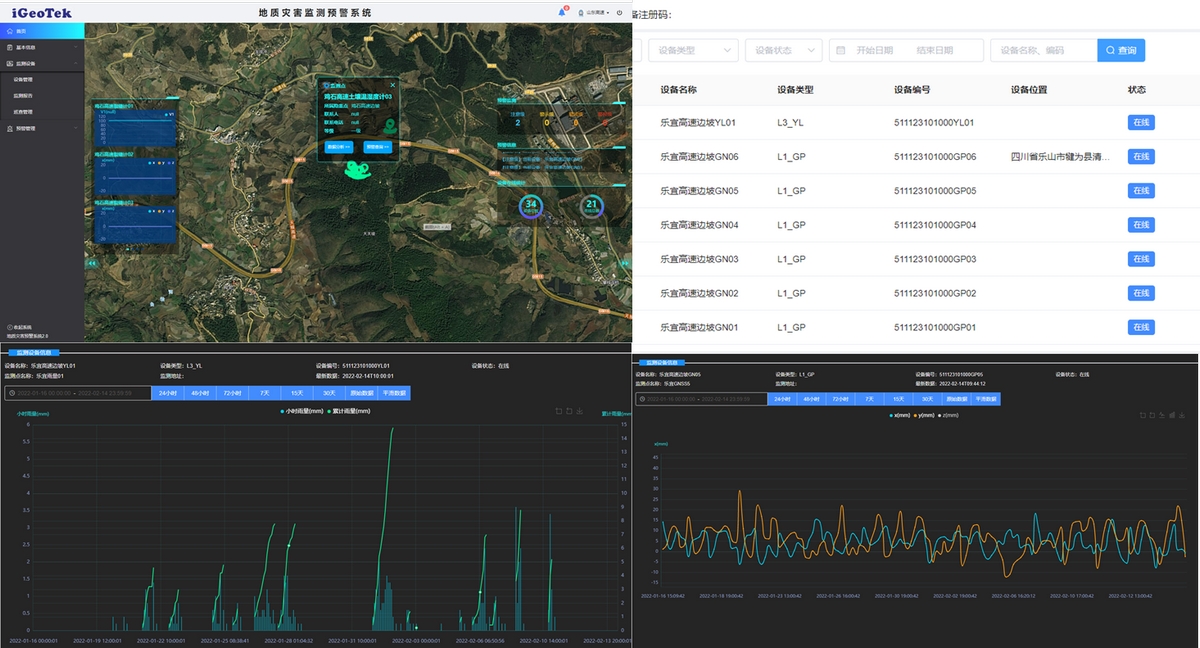
Task: Click 在线 status for 乐宜高速边坡GN05
Action: pos(1141,191)
